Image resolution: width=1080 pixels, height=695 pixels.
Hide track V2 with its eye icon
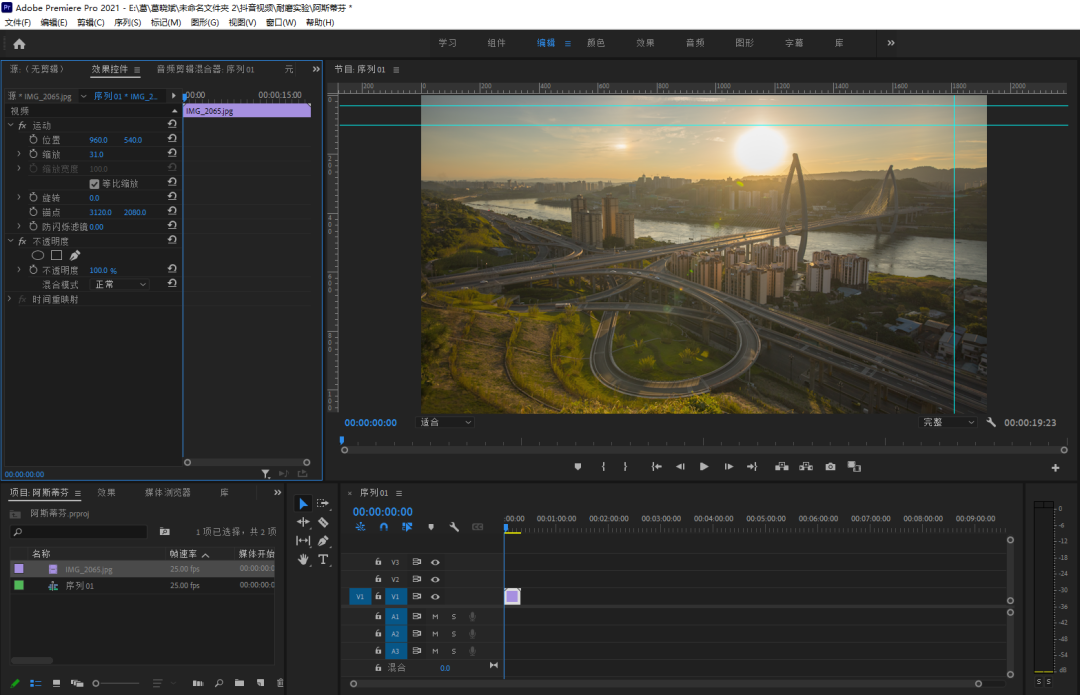pyautogui.click(x=435, y=579)
